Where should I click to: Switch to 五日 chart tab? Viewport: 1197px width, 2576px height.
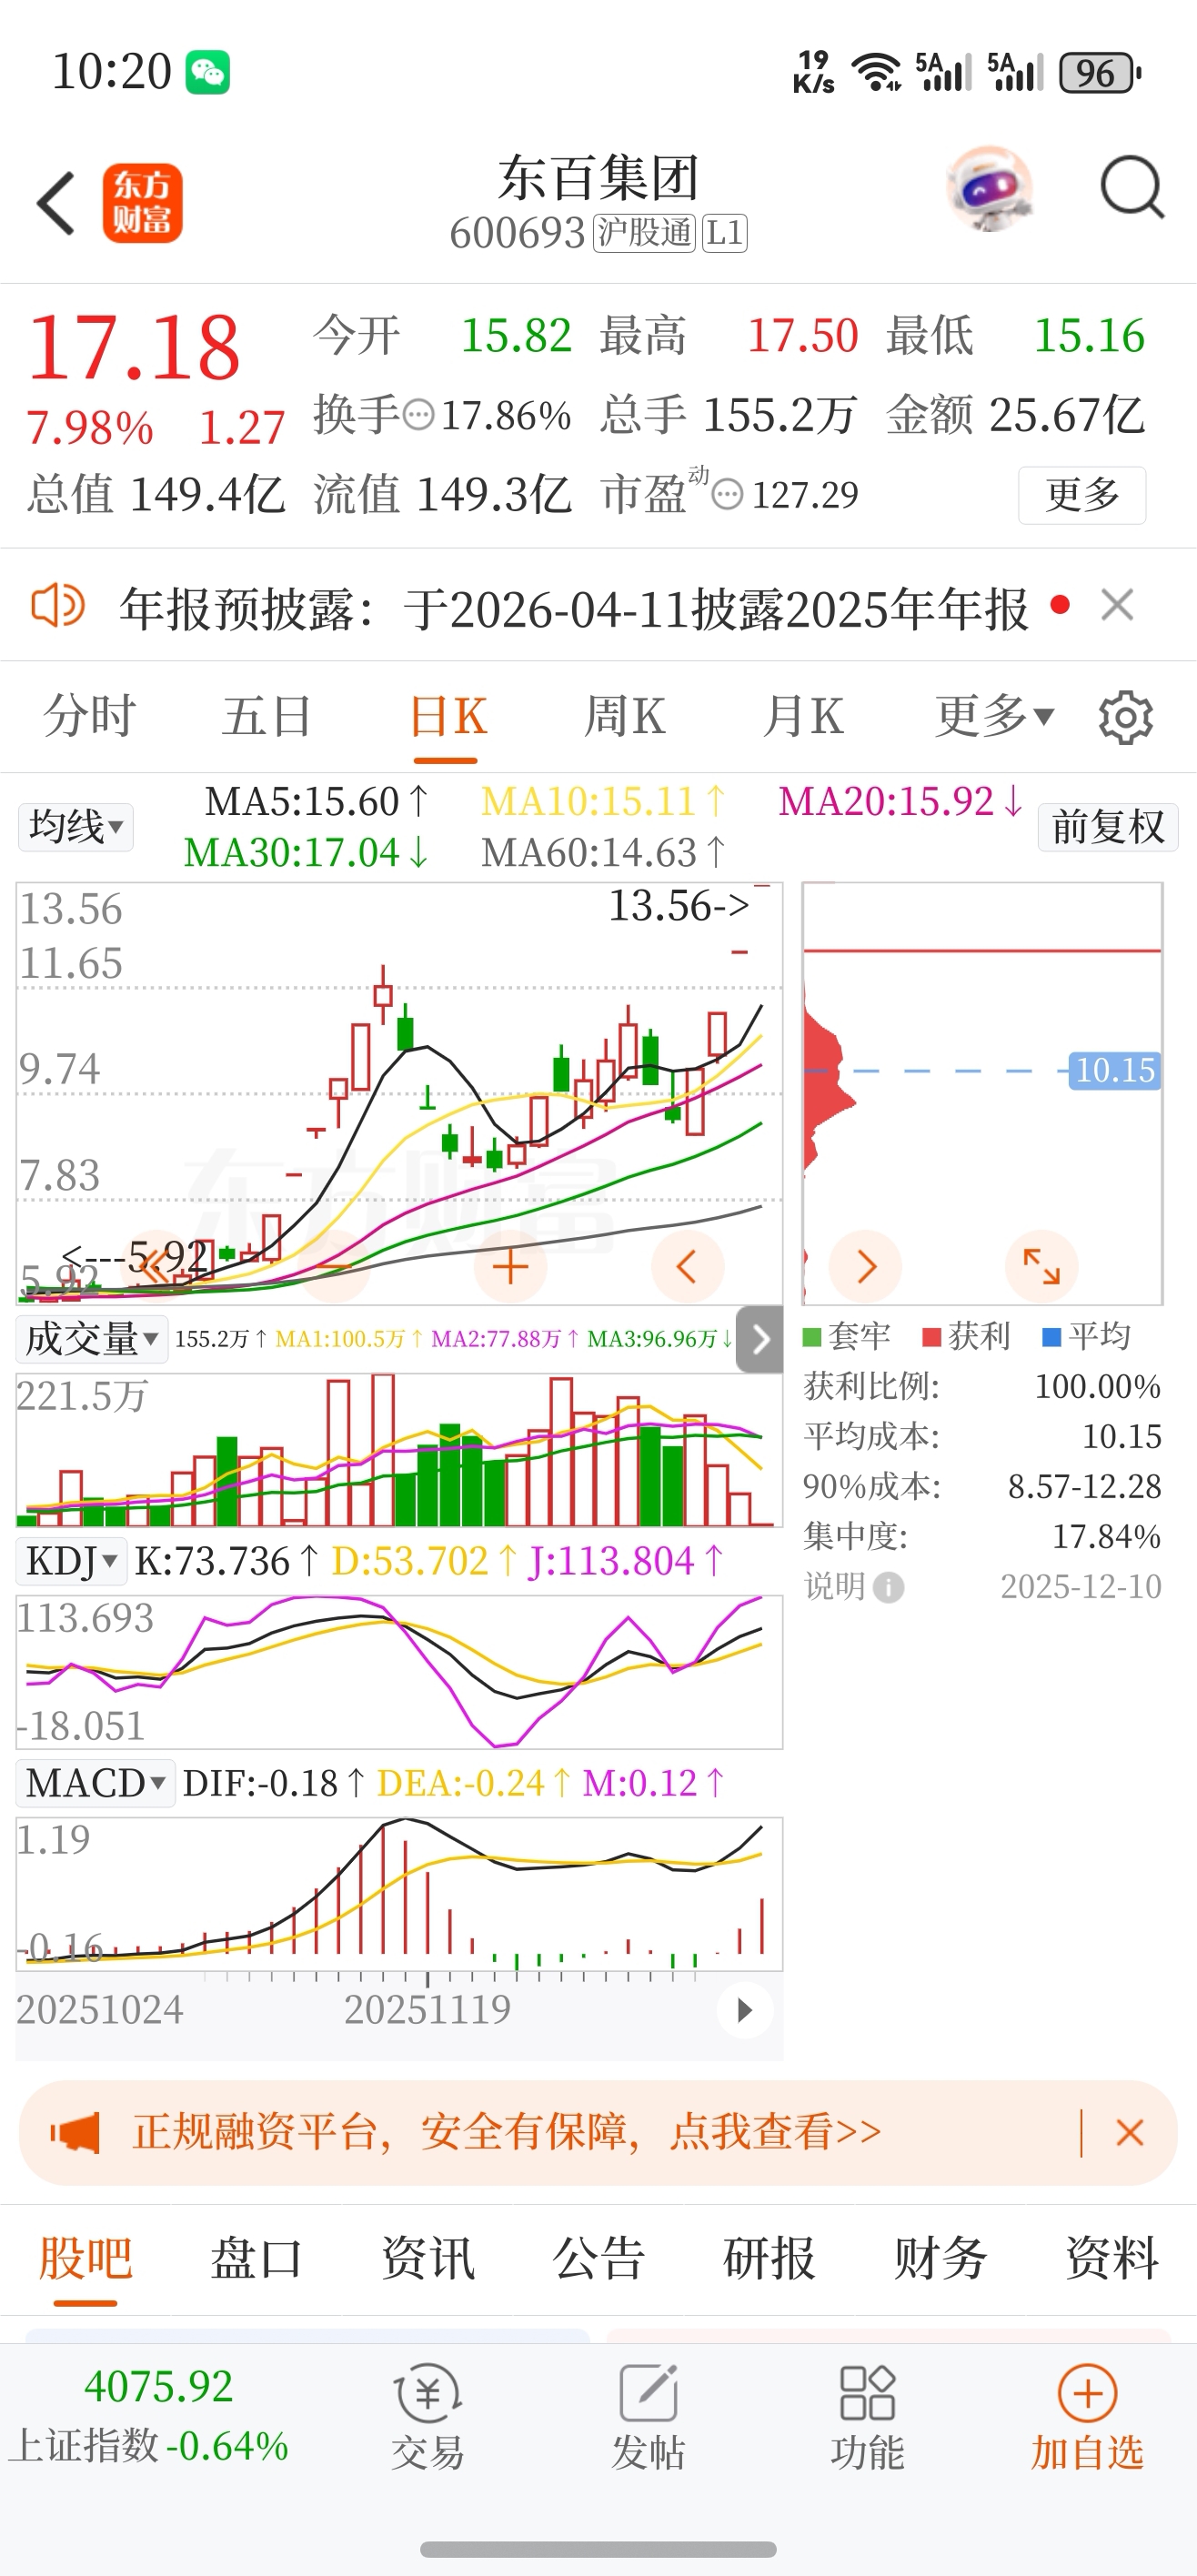coord(267,716)
